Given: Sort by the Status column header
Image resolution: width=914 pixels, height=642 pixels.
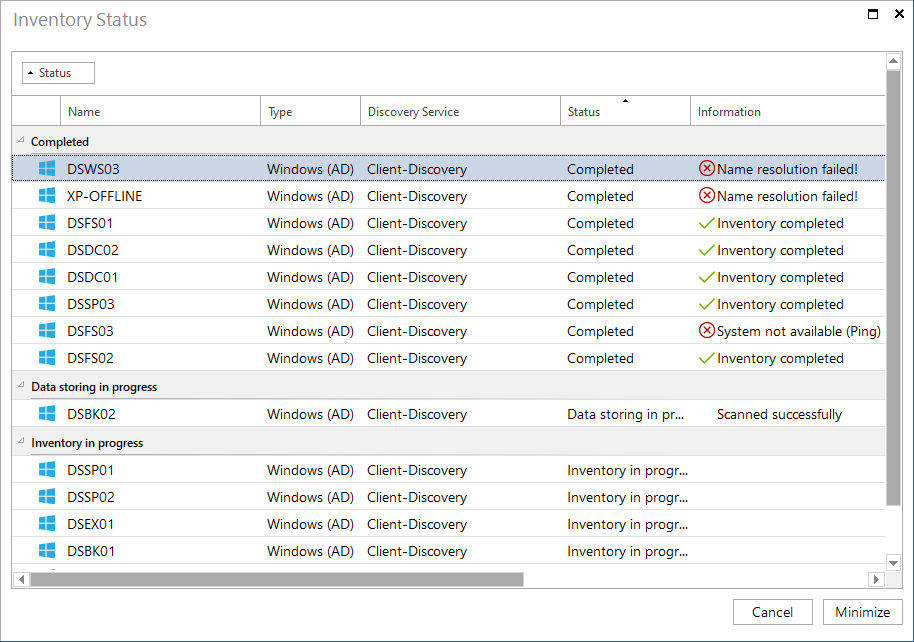Looking at the screenshot, I should click(x=625, y=111).
